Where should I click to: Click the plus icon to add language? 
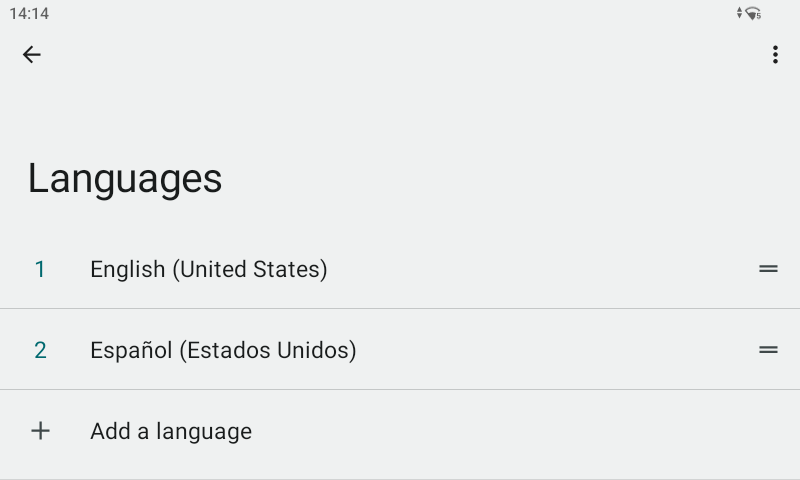point(40,431)
